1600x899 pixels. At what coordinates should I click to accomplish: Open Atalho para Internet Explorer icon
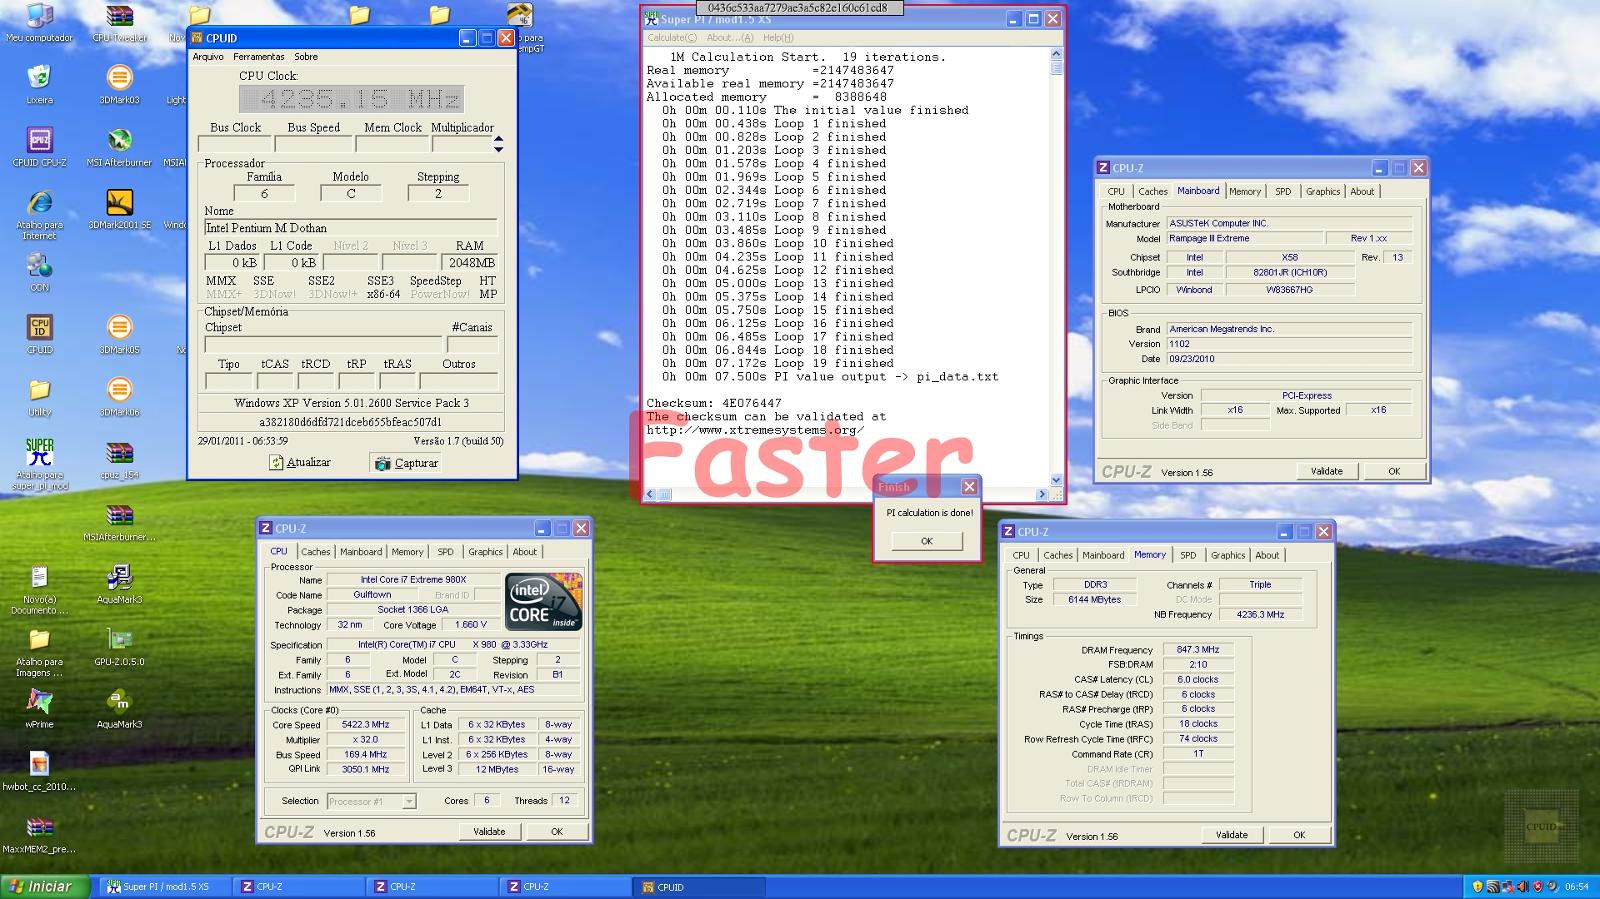pyautogui.click(x=39, y=214)
